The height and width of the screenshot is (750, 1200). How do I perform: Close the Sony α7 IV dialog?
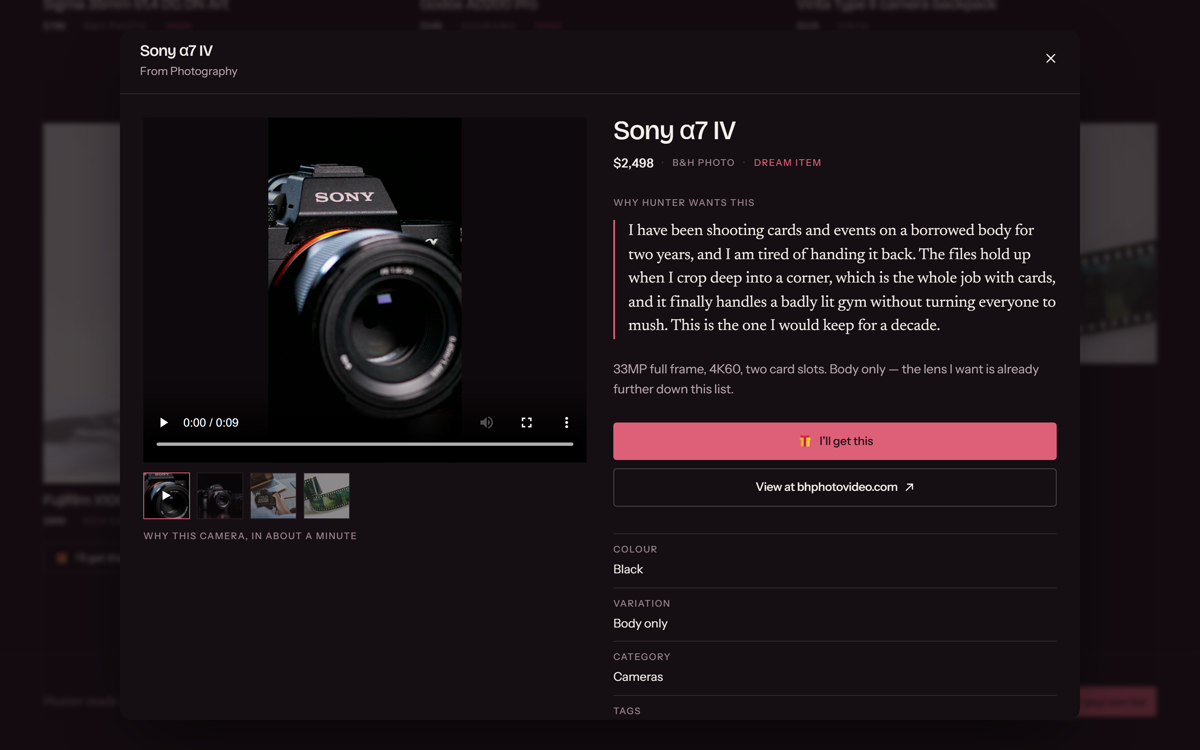point(1050,58)
